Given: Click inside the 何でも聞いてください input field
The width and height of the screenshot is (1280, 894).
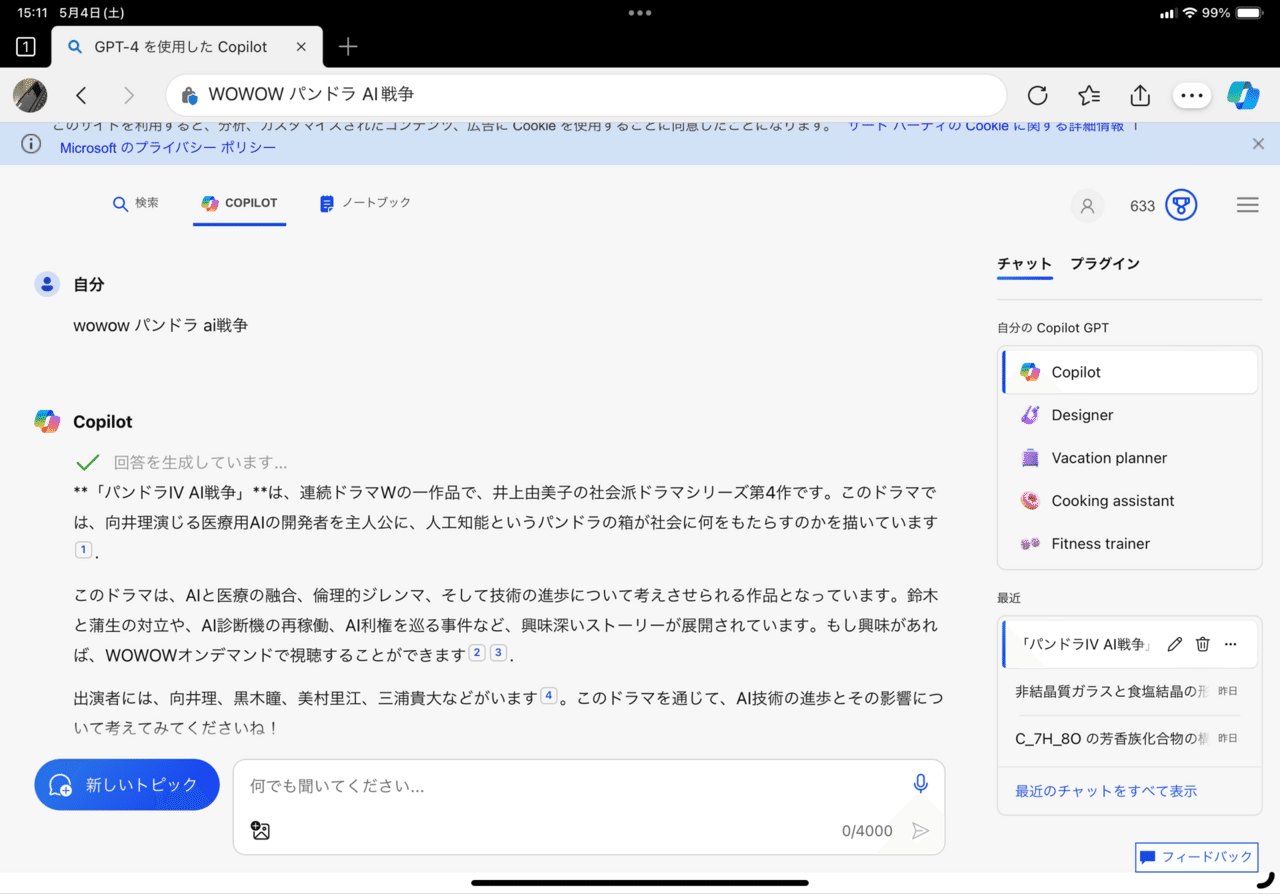Looking at the screenshot, I should click(500, 785).
